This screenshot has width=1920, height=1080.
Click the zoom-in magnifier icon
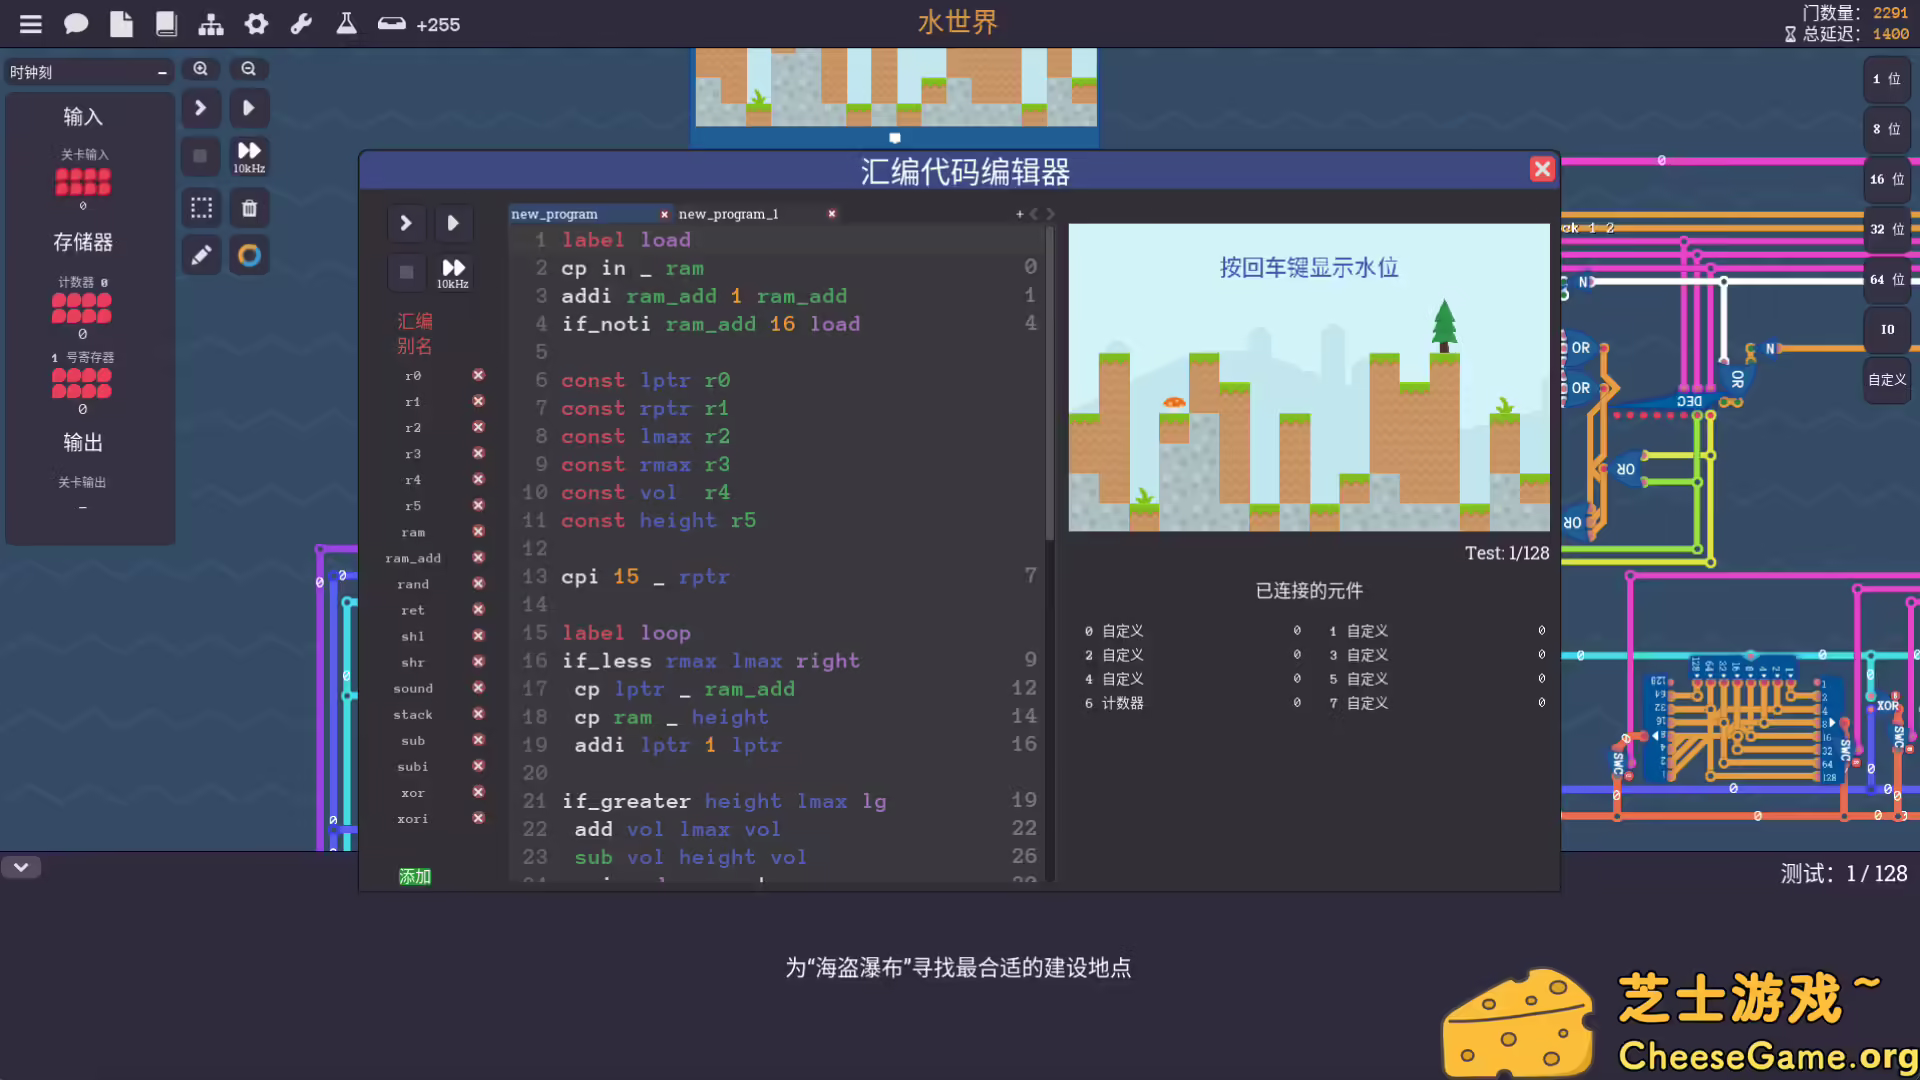click(201, 68)
